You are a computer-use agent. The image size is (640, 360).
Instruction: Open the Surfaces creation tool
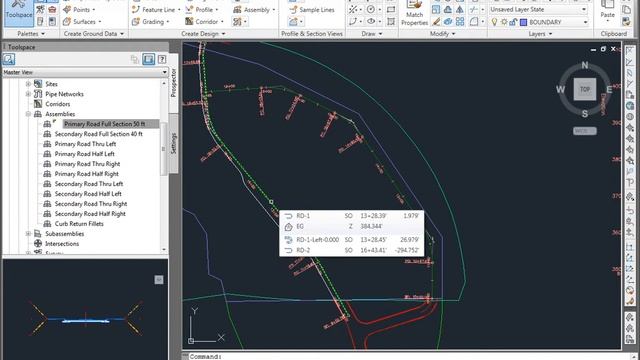[82, 22]
